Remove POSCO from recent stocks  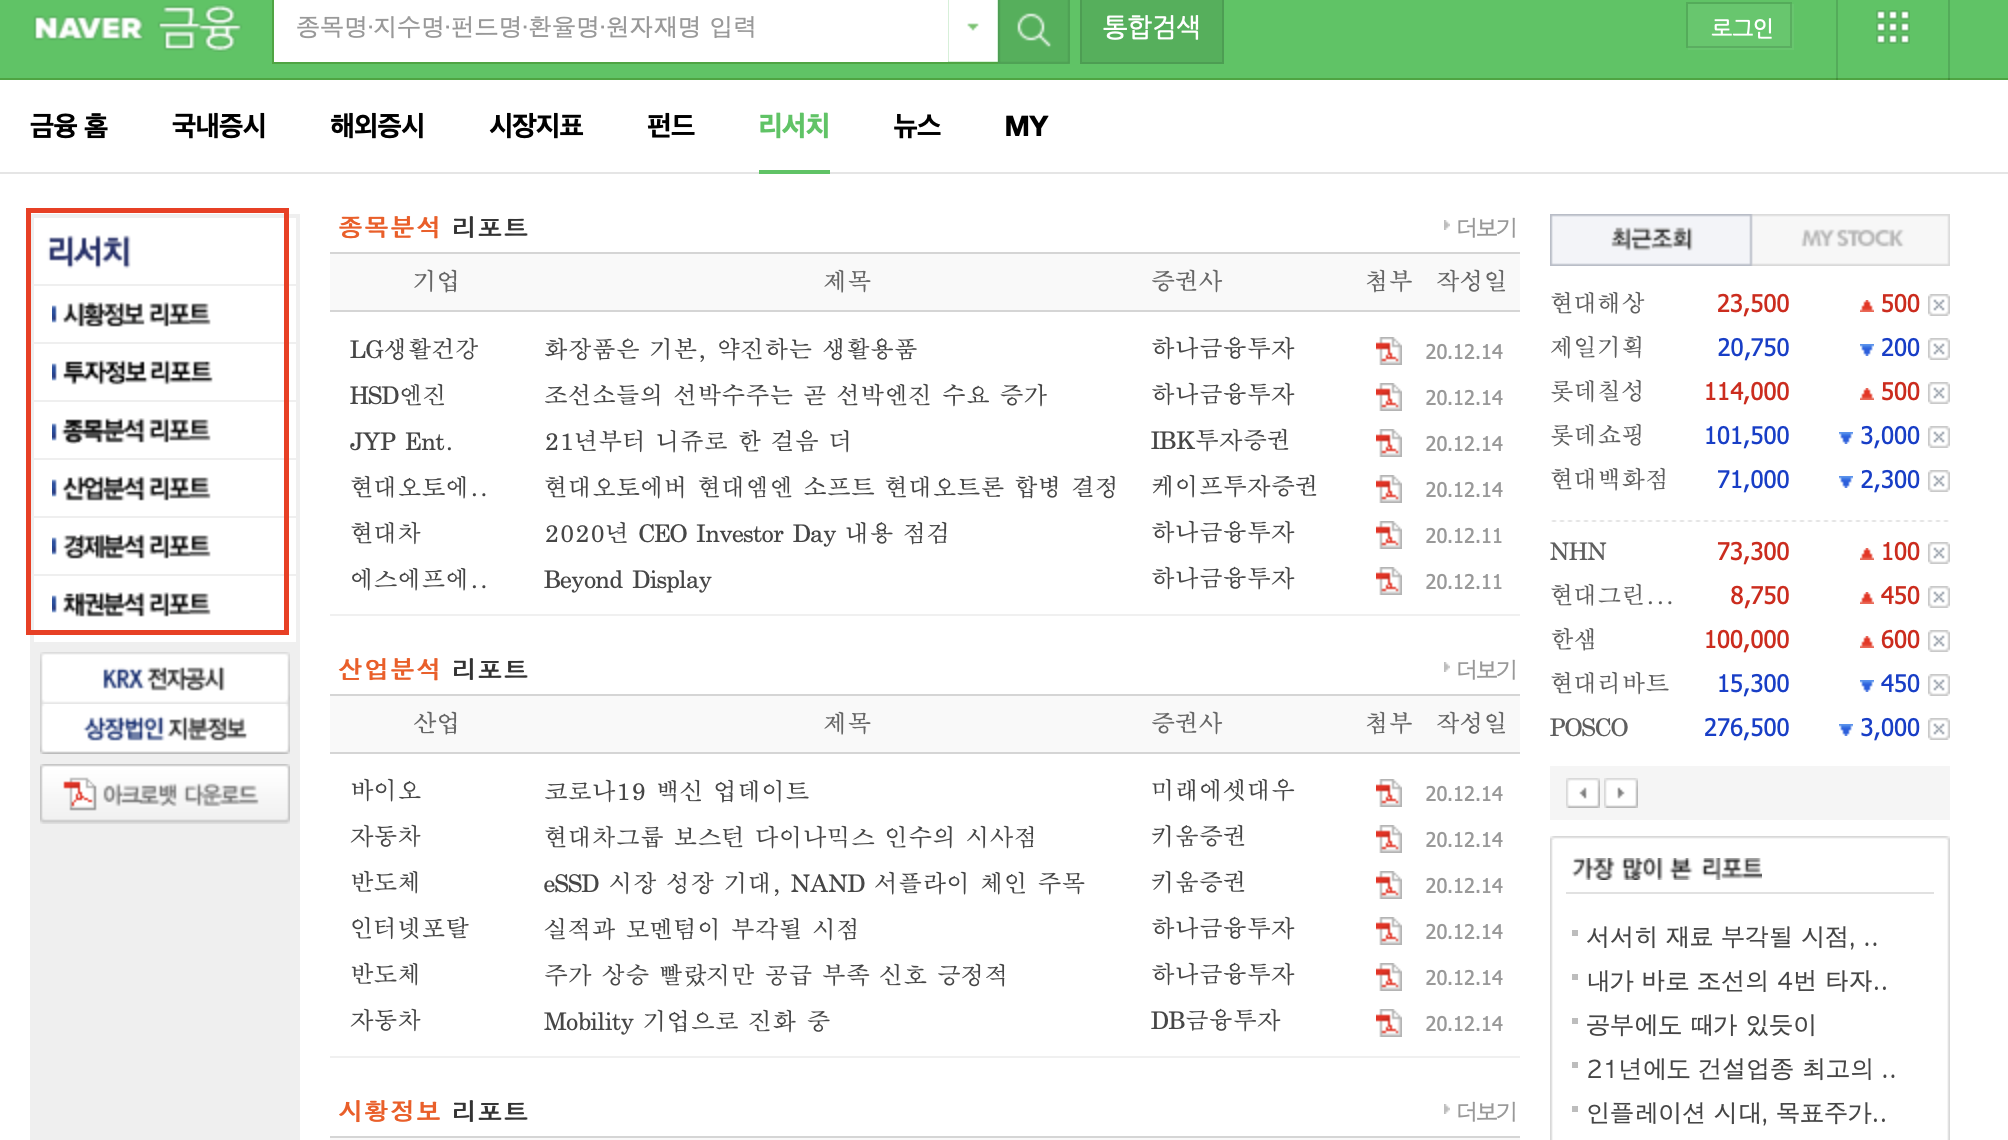coord(1939,729)
